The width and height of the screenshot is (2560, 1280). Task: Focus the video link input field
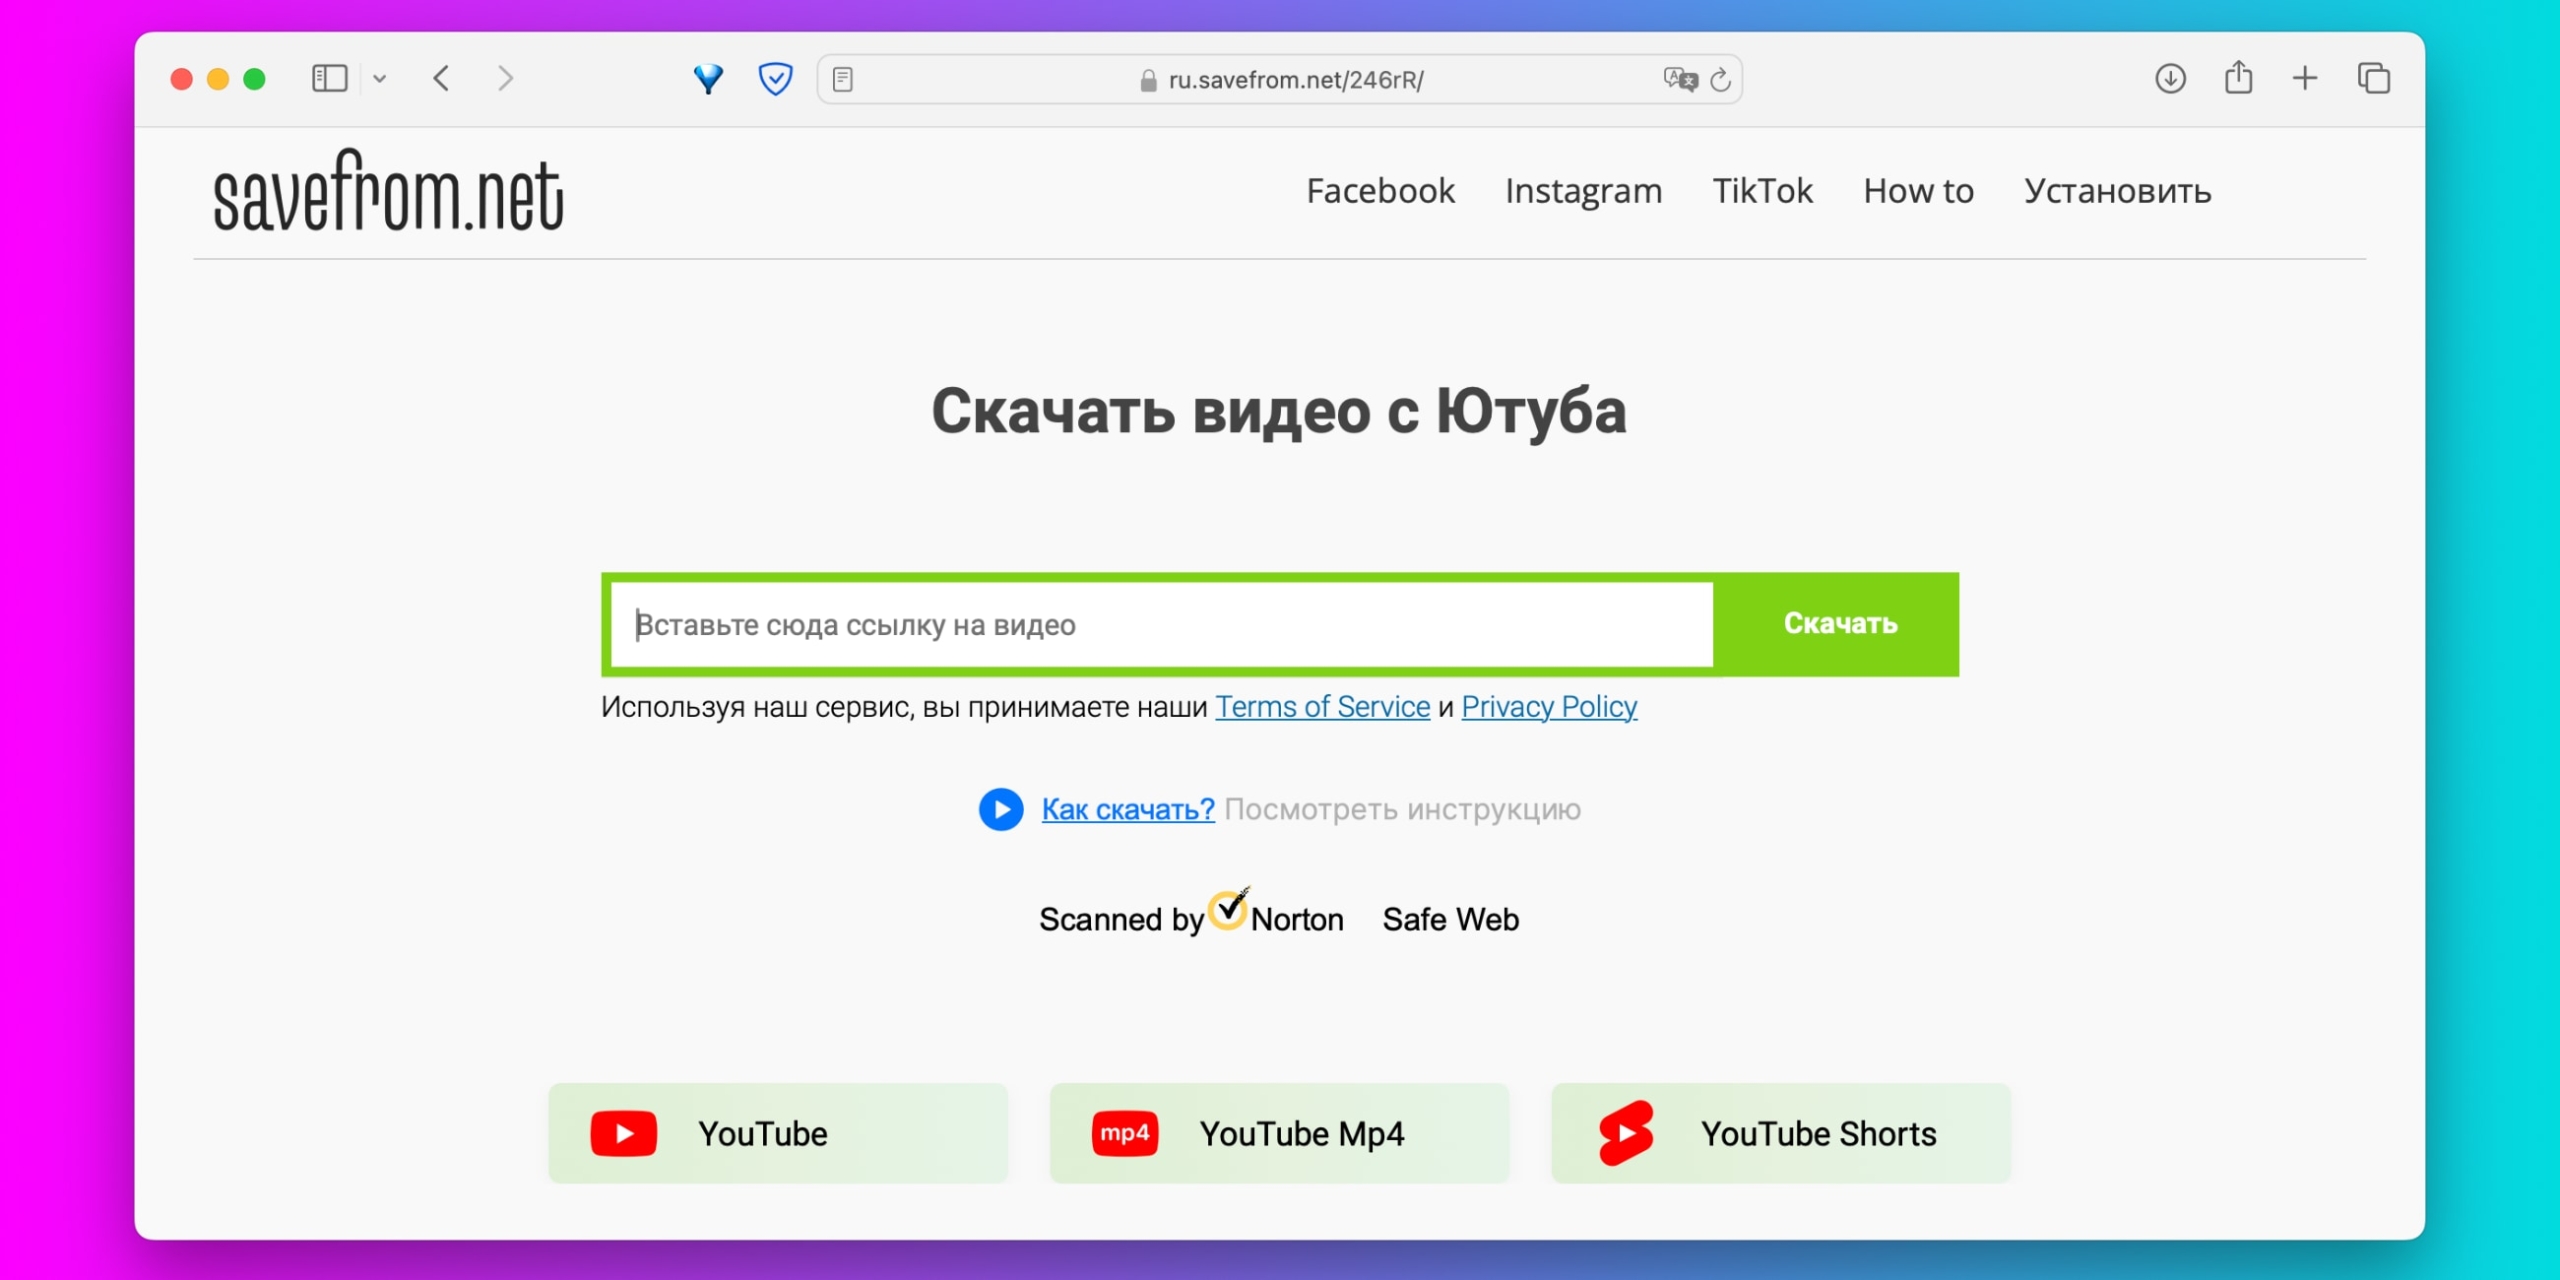tap(1162, 625)
